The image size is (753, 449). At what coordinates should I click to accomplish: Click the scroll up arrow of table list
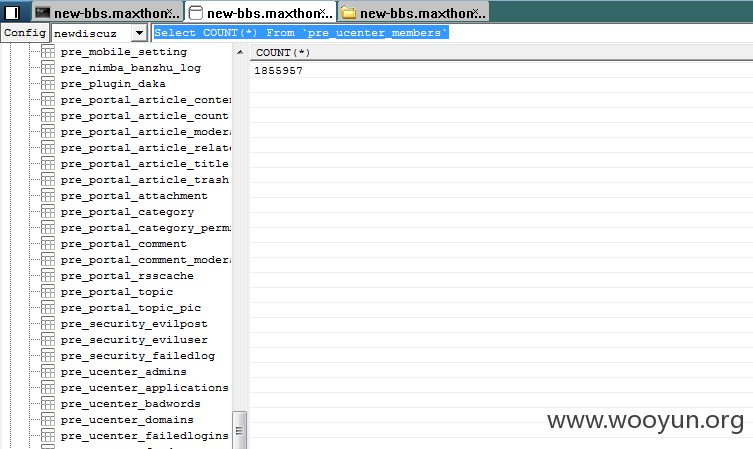[240, 52]
